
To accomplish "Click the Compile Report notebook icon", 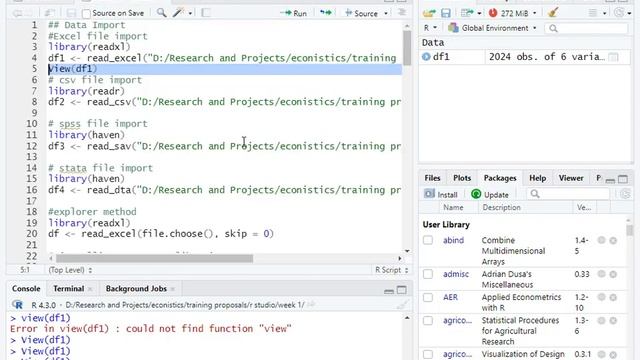I will pos(206,13).
